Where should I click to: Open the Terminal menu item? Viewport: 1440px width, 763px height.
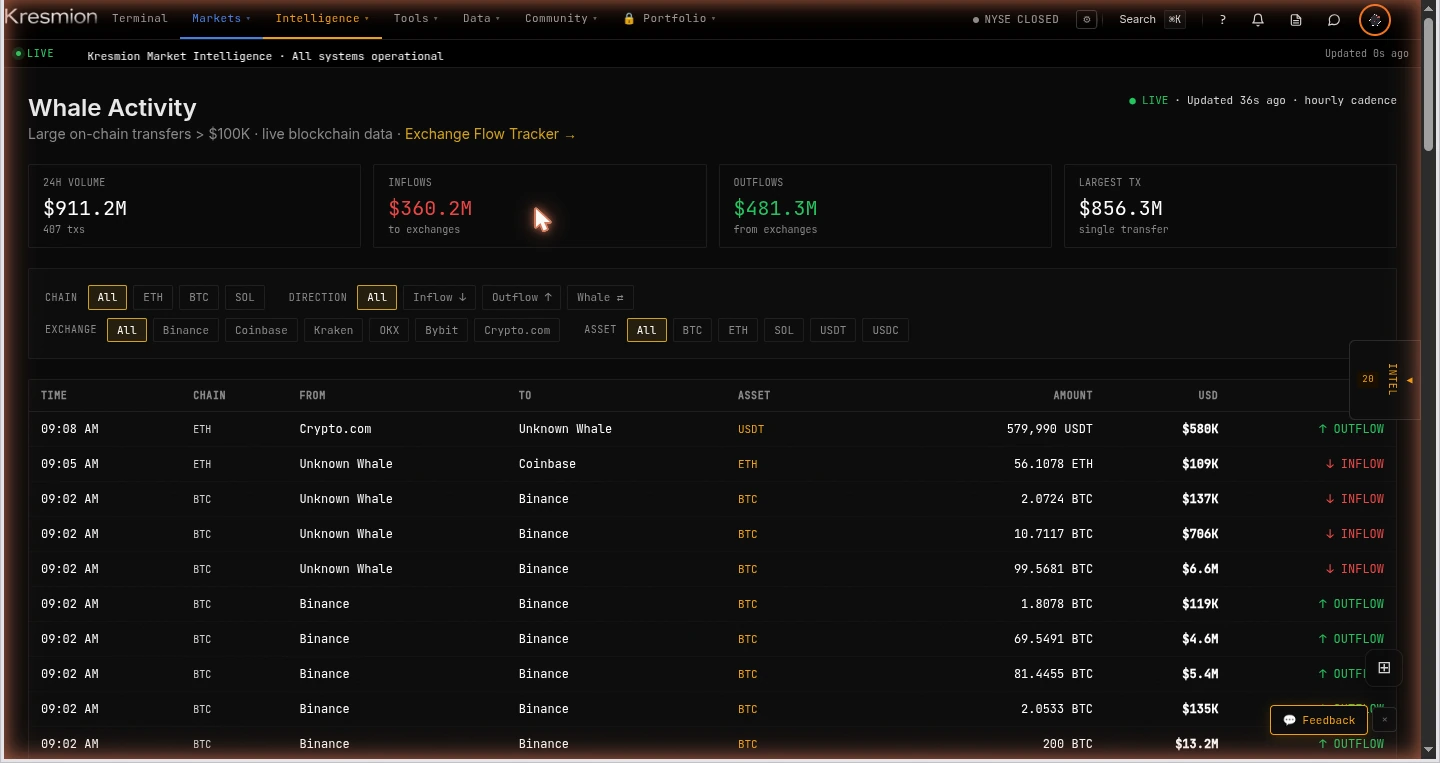coord(140,19)
